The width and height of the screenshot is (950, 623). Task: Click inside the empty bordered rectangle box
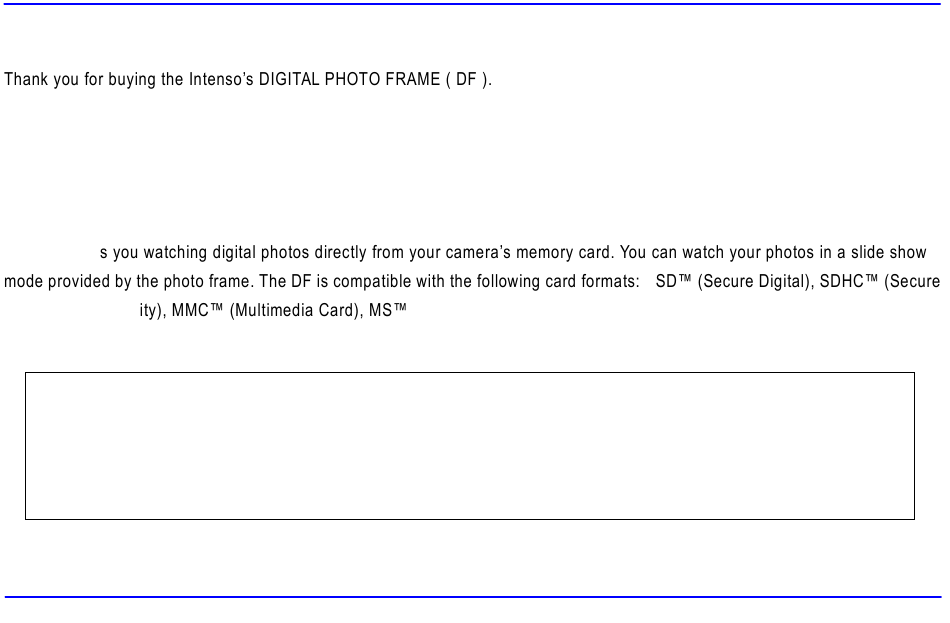[470, 446]
